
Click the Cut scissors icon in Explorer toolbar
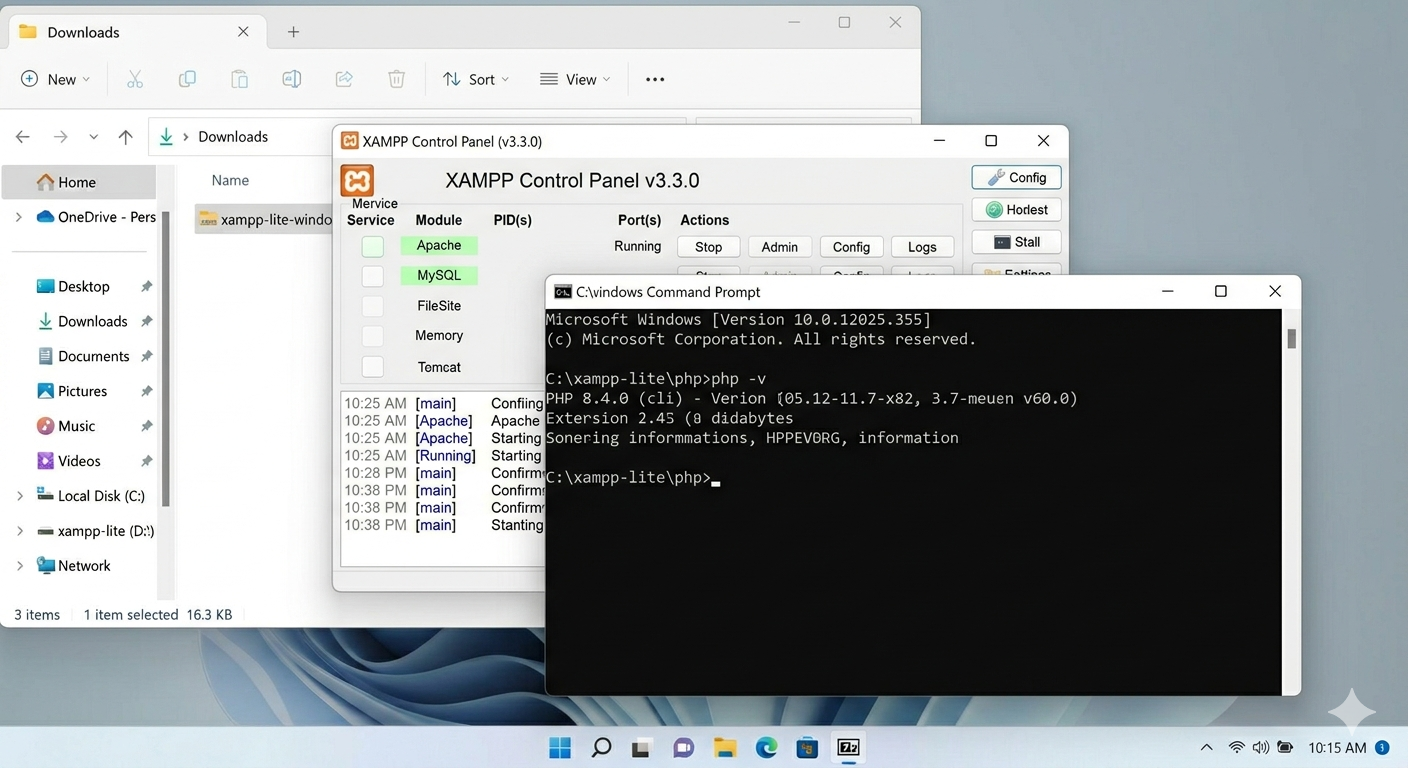click(135, 79)
